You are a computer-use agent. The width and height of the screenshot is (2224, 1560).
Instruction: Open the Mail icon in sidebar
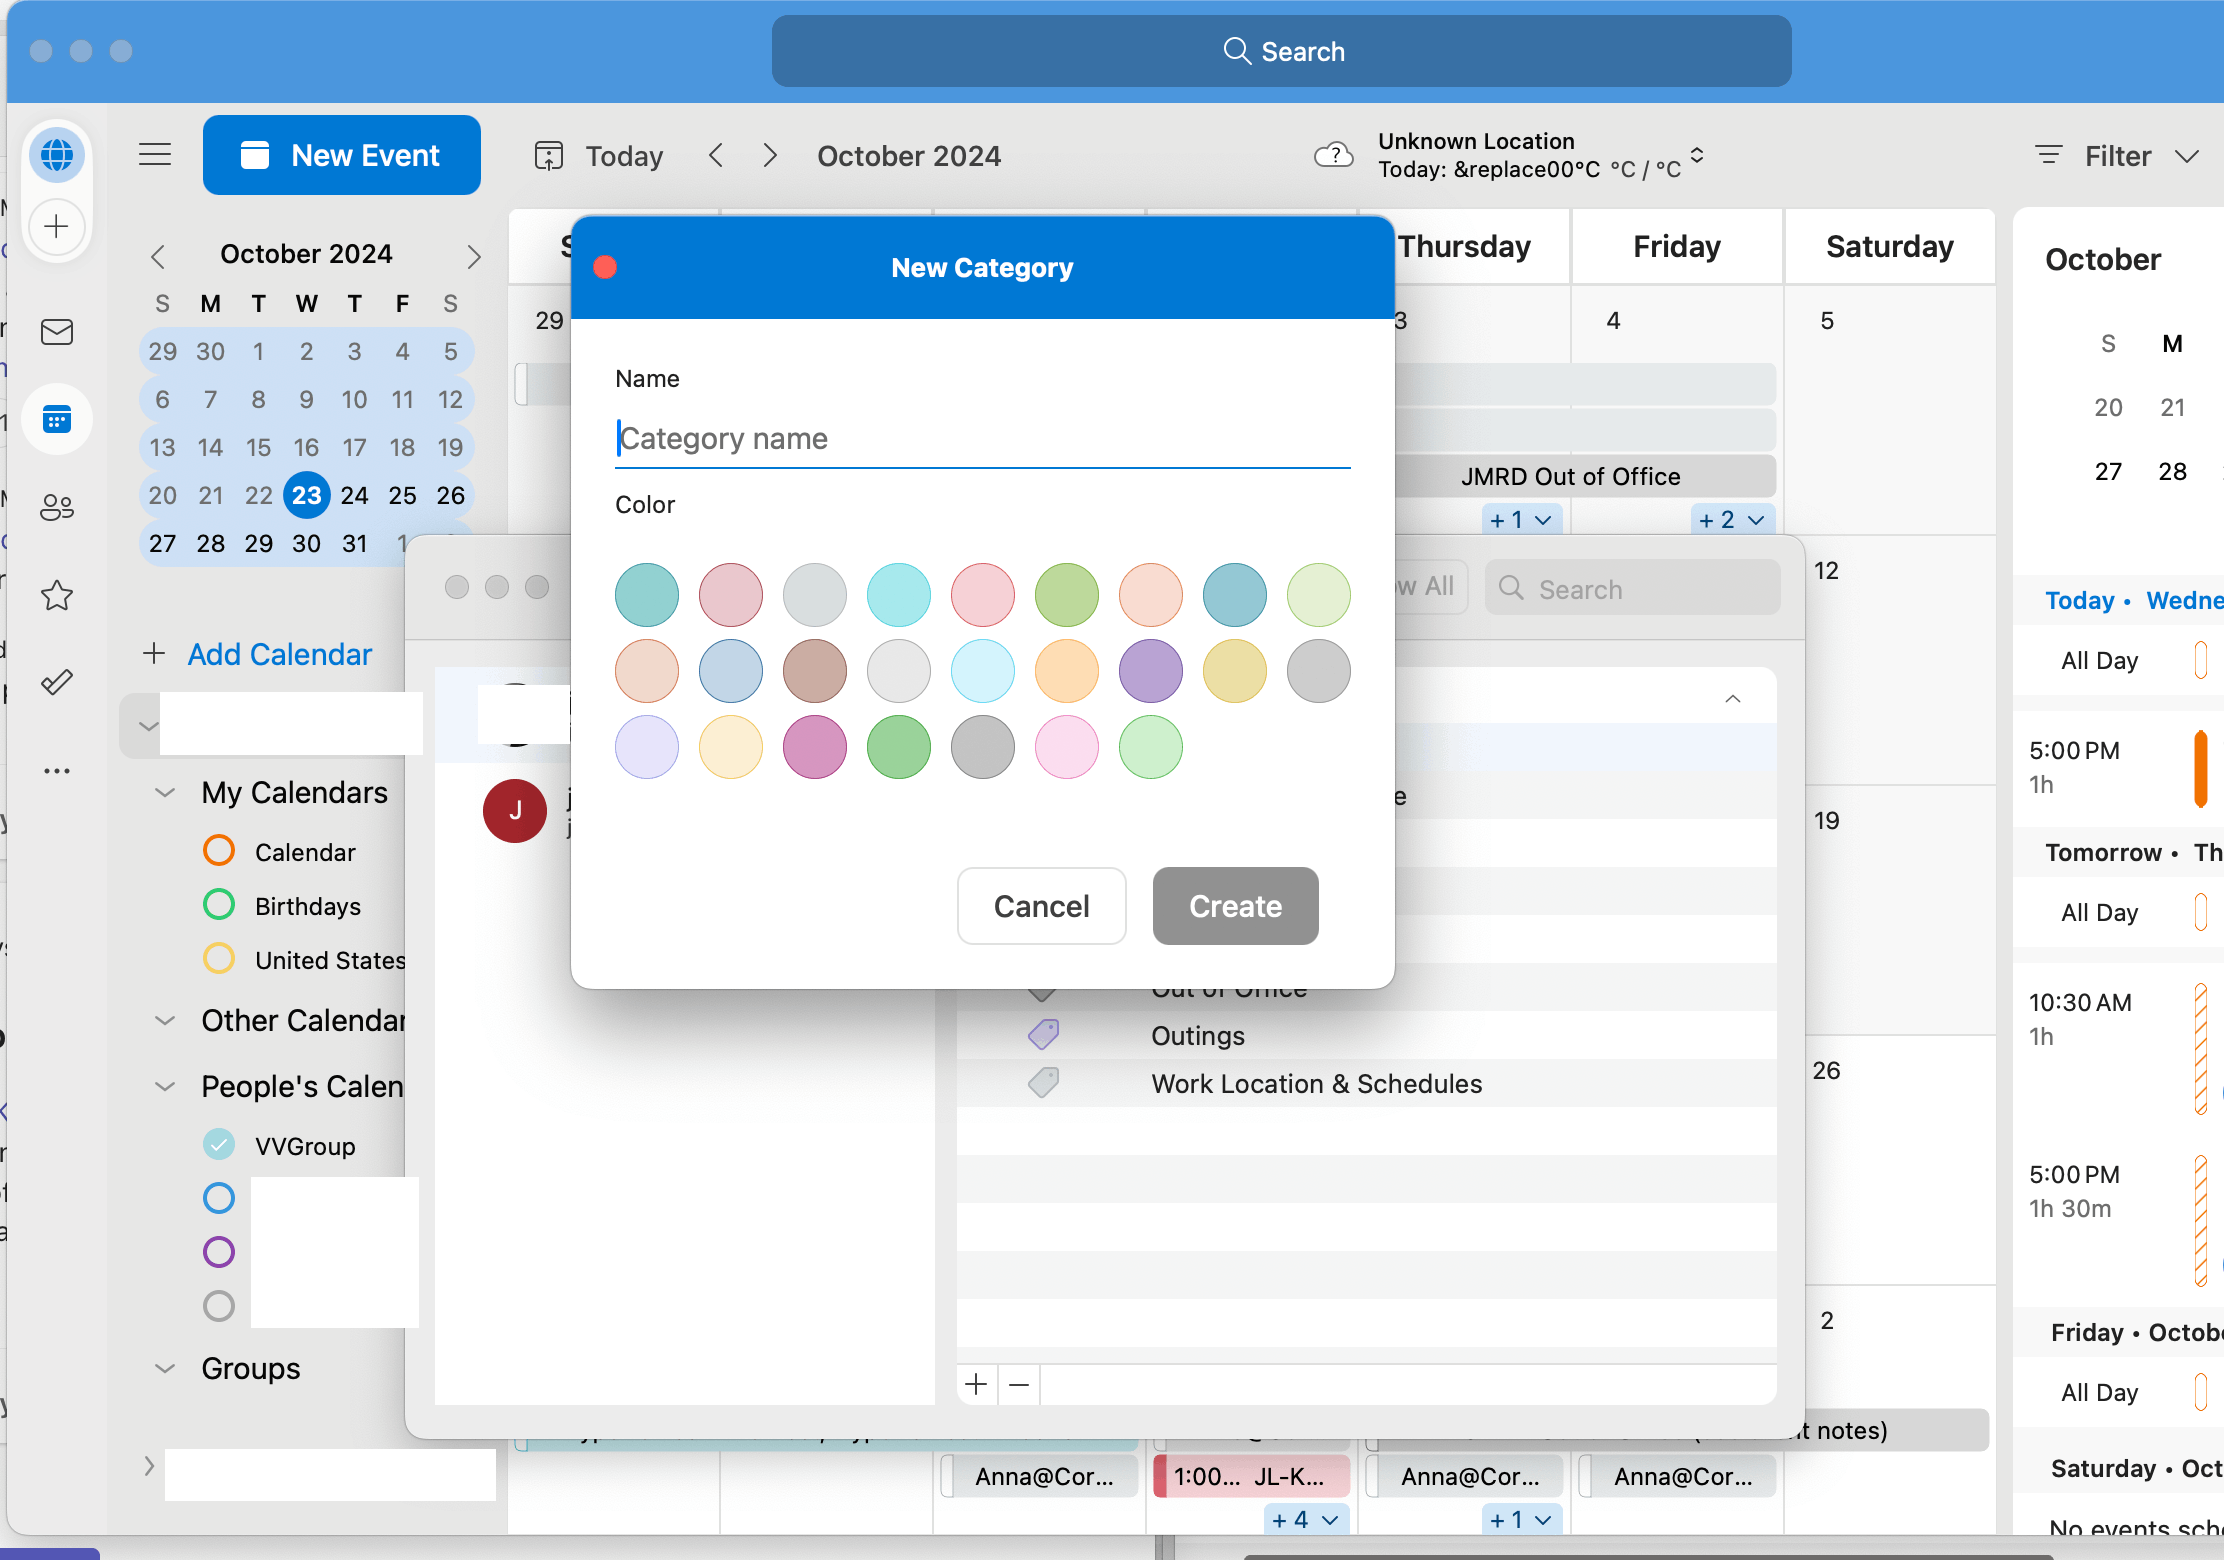tap(57, 332)
